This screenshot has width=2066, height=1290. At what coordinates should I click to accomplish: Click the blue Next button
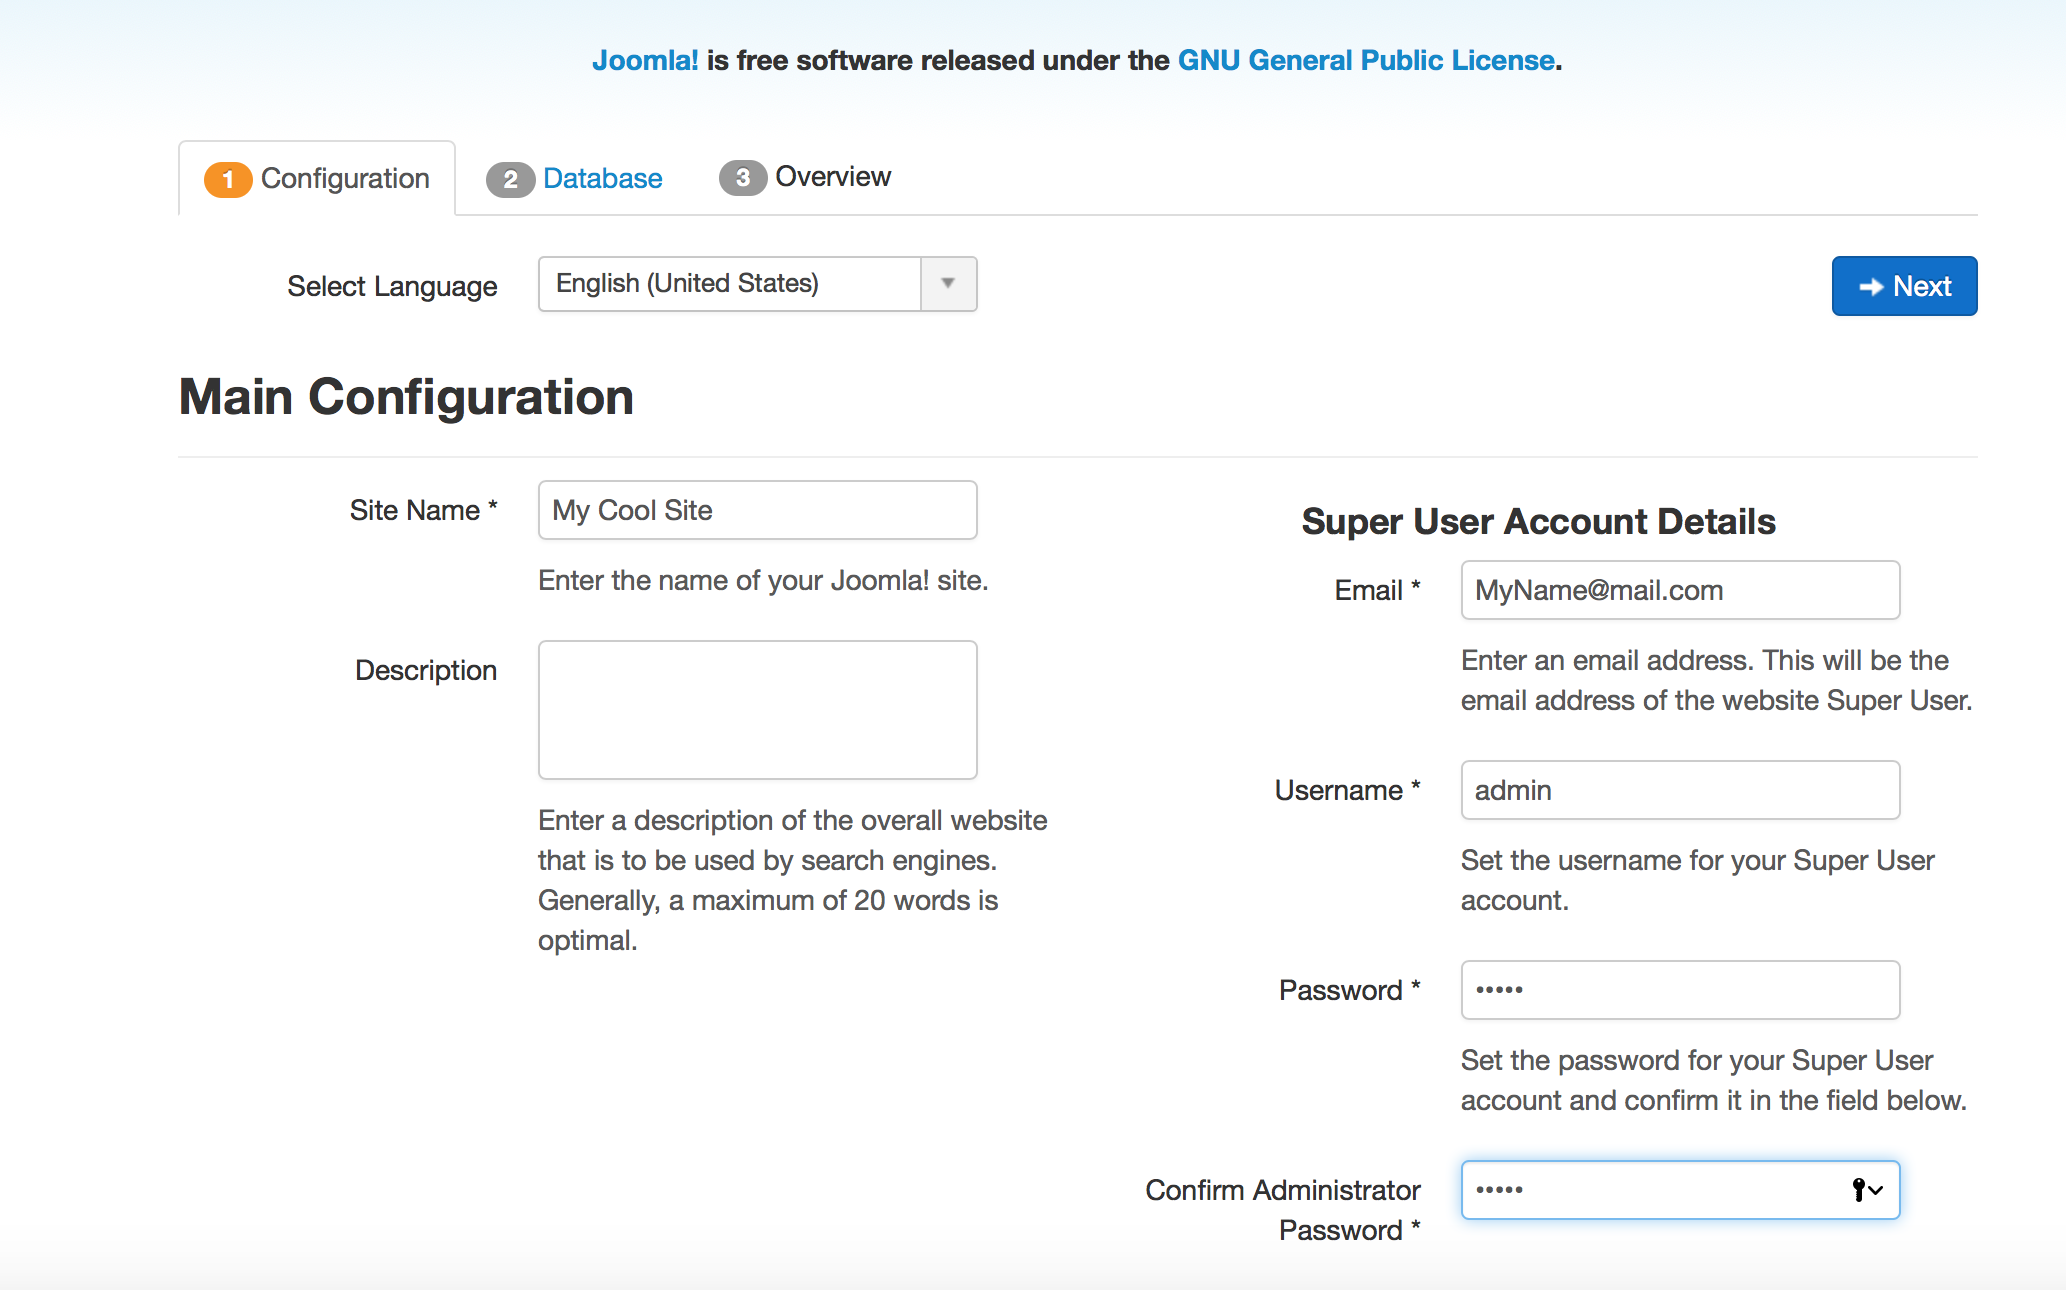tap(1904, 286)
